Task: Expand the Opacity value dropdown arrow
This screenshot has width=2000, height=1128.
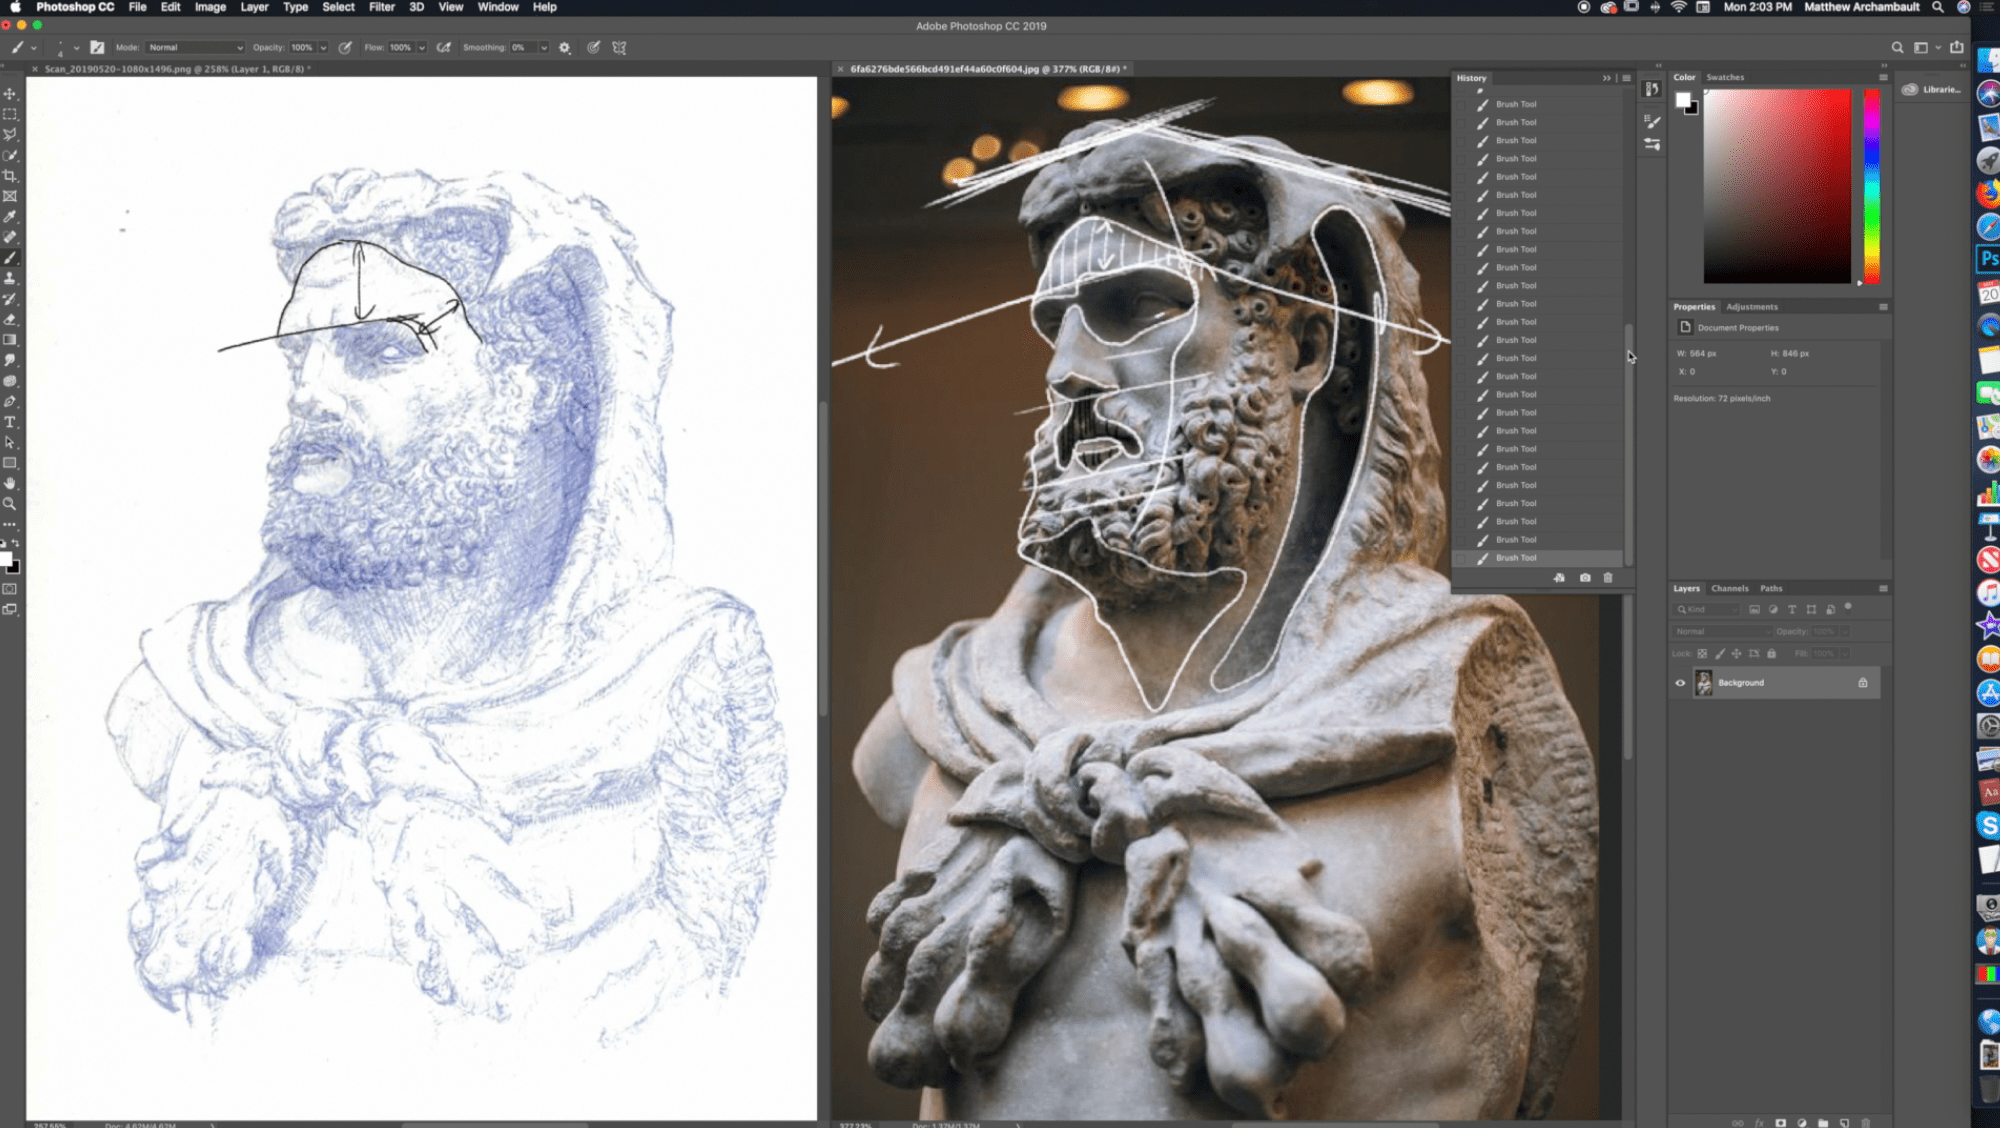Action: (x=323, y=47)
